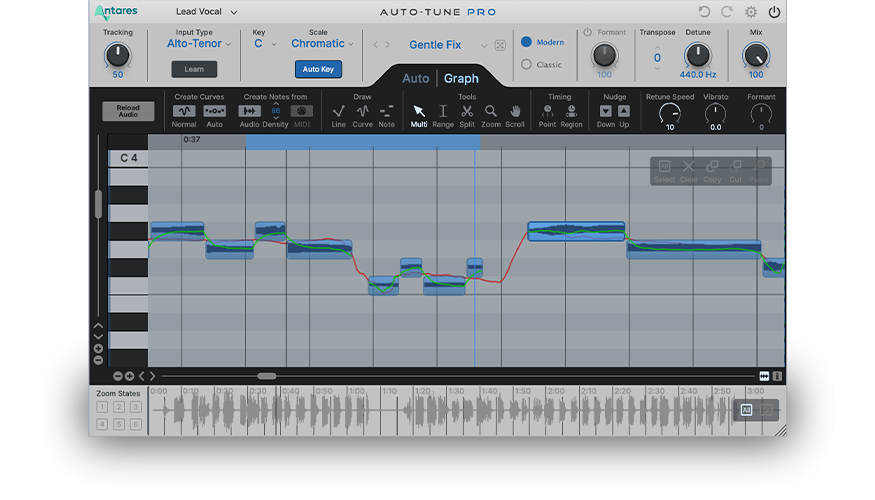Screen dimensions: 875x500
Task: Select the Line draw tool
Action: [338, 111]
